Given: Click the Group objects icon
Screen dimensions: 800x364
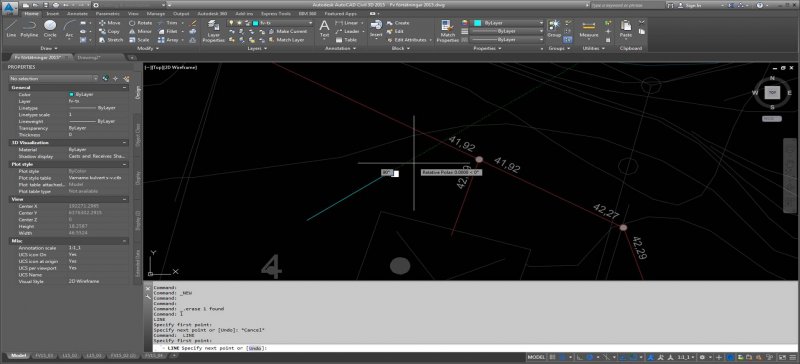Looking at the screenshot, I should coord(554,29).
